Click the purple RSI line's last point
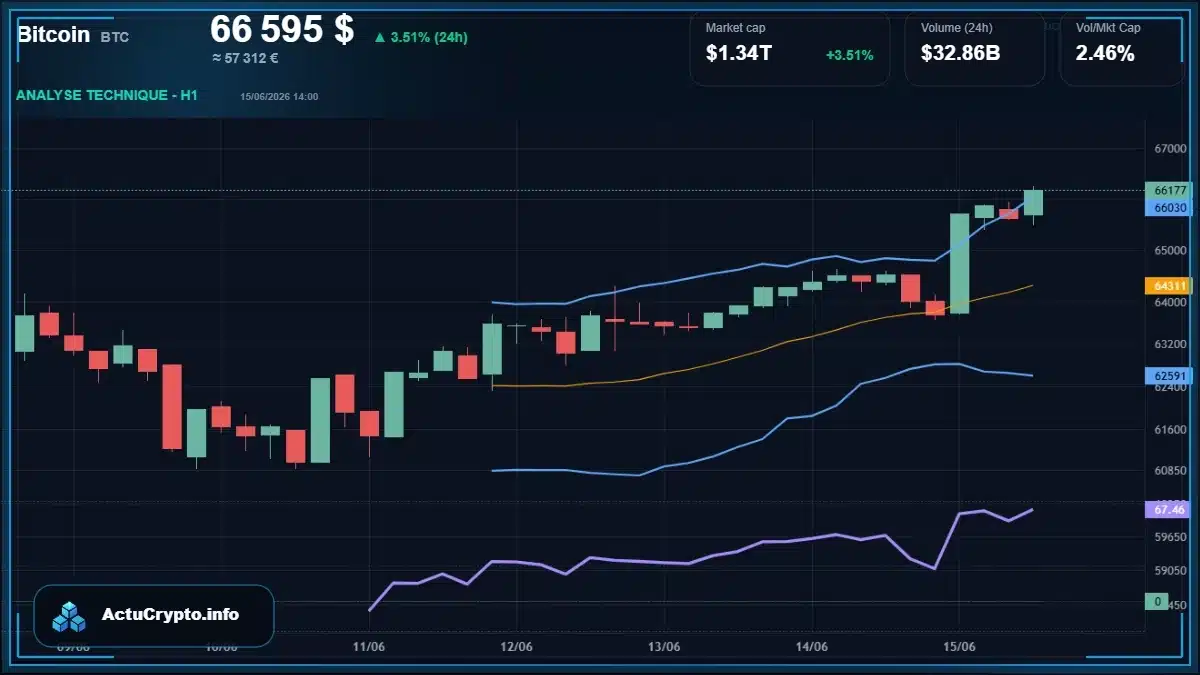 point(1032,509)
